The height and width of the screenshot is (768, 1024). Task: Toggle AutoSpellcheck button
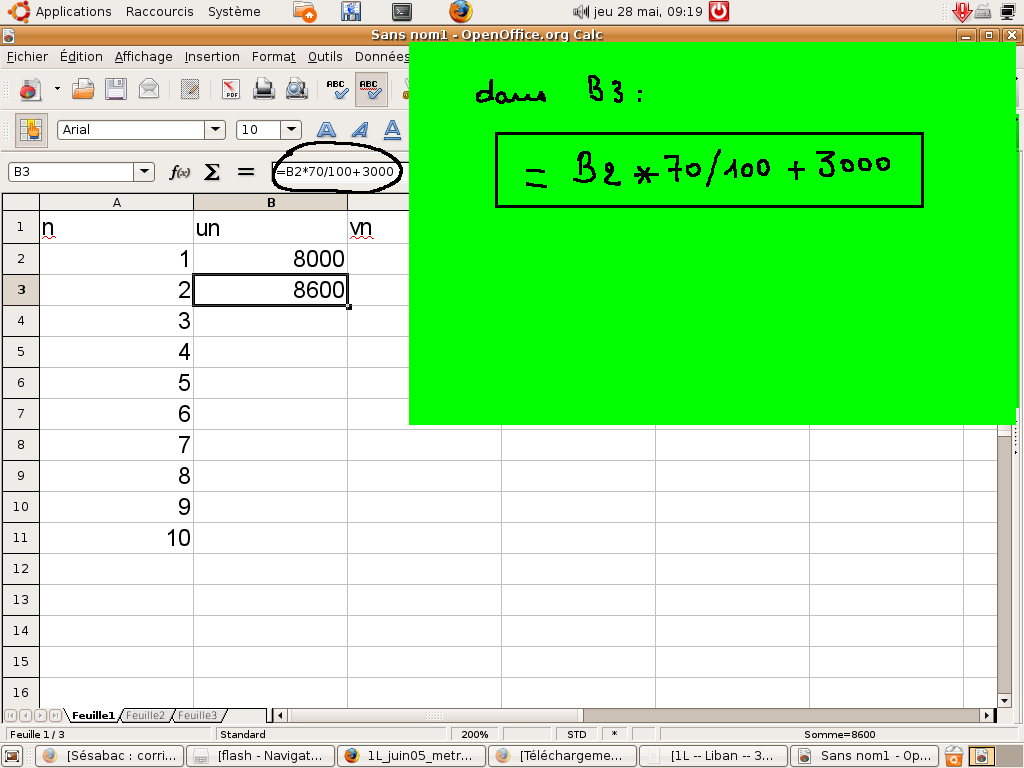coord(371,90)
